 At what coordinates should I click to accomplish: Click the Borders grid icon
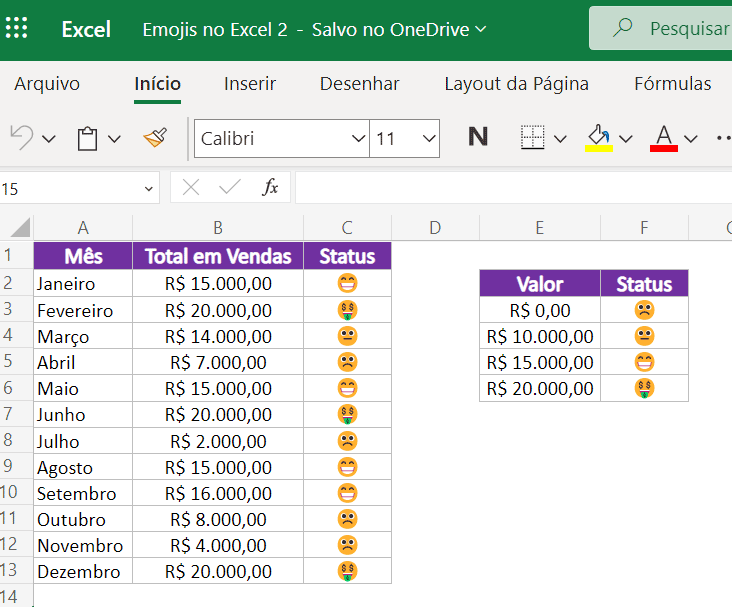[533, 138]
